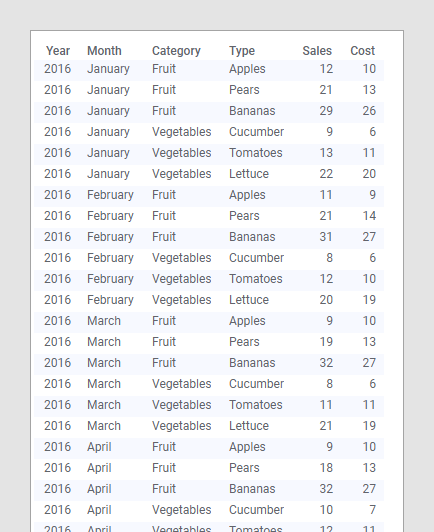Select the January Pears row
This screenshot has width=434, height=532.
click(209, 92)
